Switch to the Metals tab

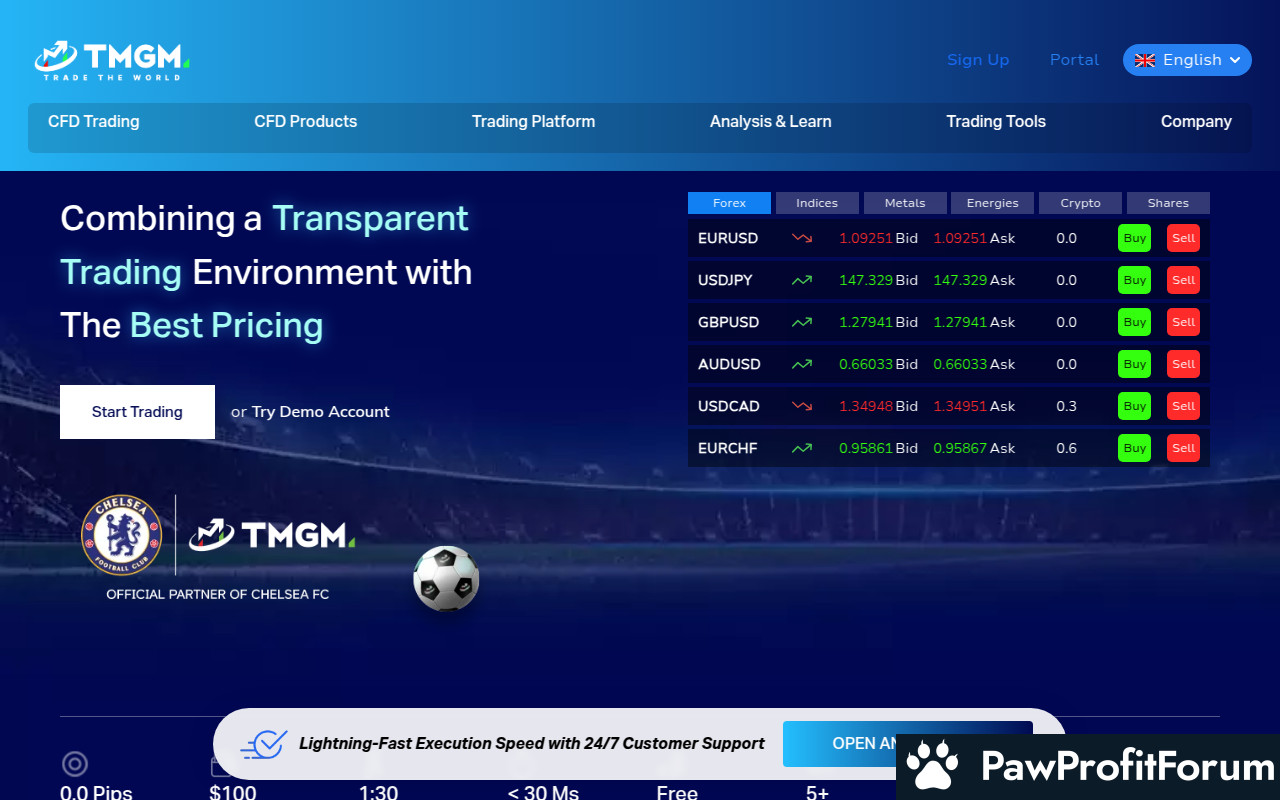(x=905, y=203)
